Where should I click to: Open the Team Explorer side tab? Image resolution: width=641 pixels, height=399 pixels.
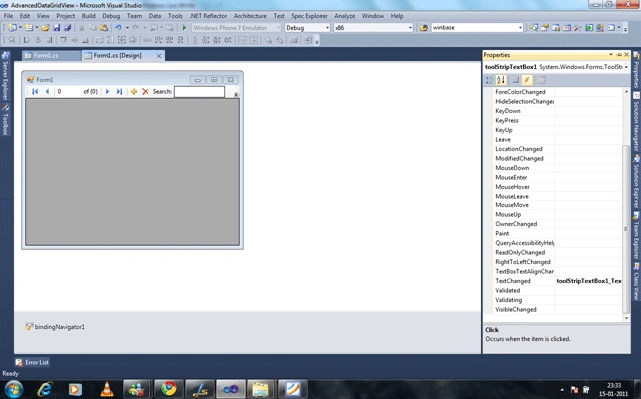click(637, 235)
